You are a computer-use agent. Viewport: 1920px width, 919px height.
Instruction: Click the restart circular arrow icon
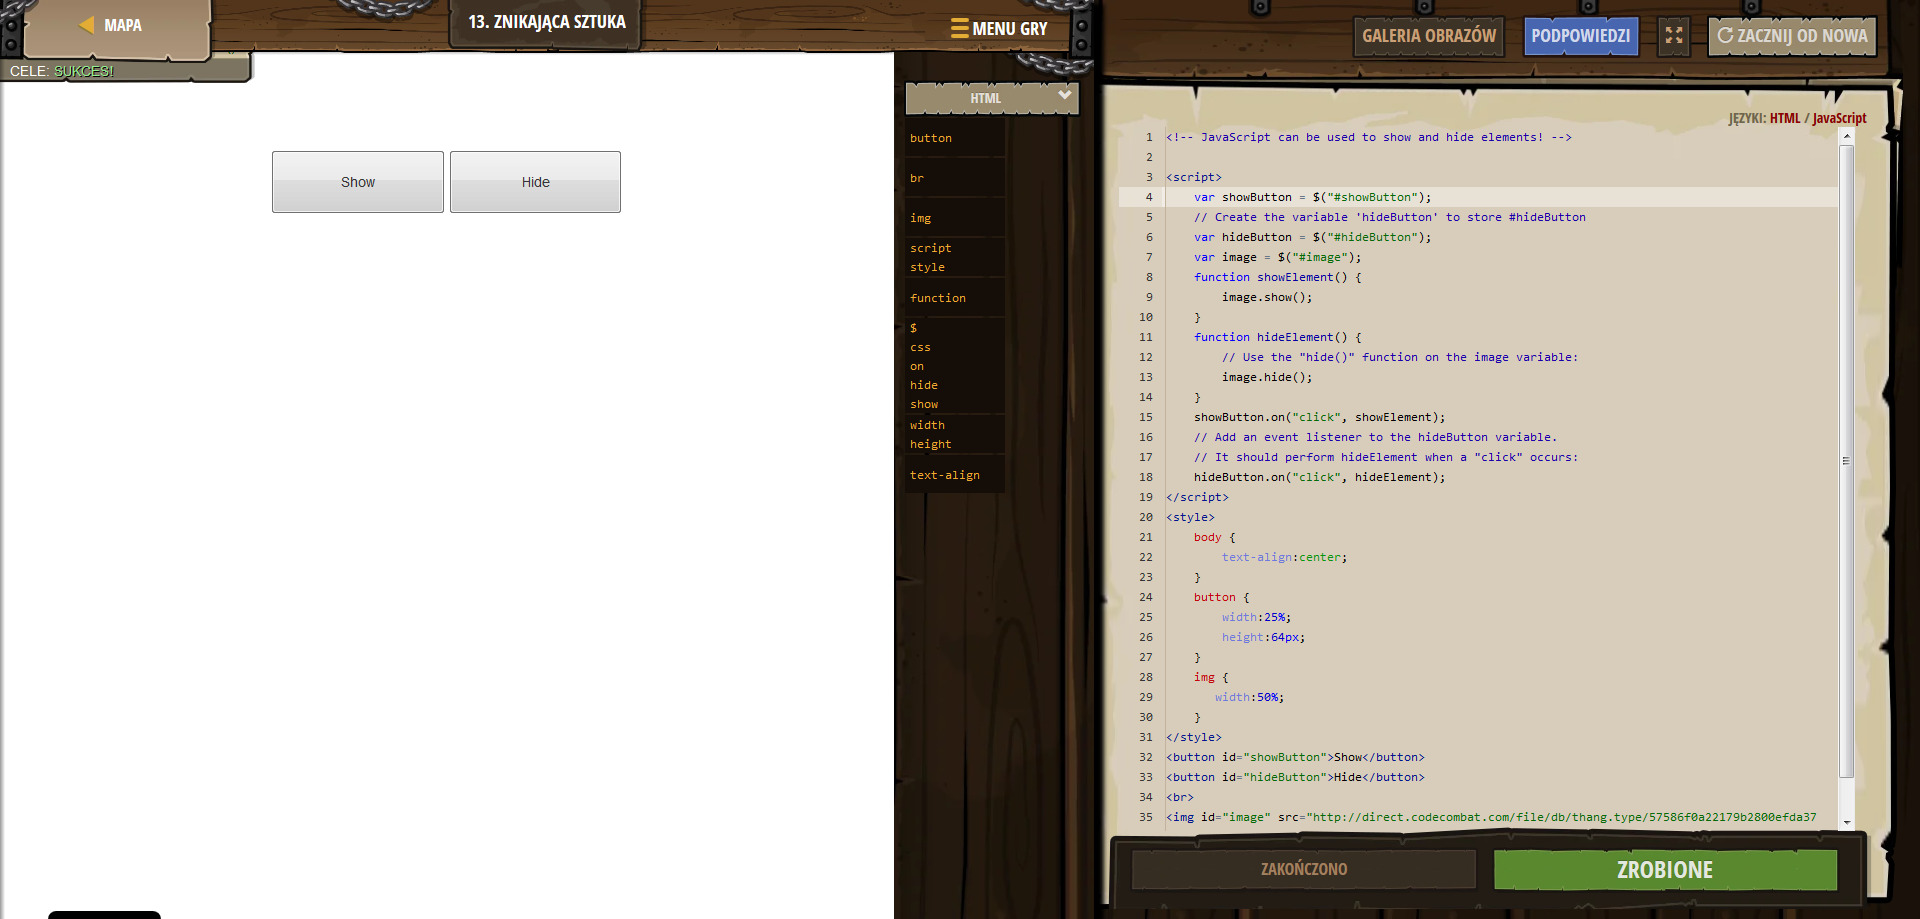[x=1725, y=35]
